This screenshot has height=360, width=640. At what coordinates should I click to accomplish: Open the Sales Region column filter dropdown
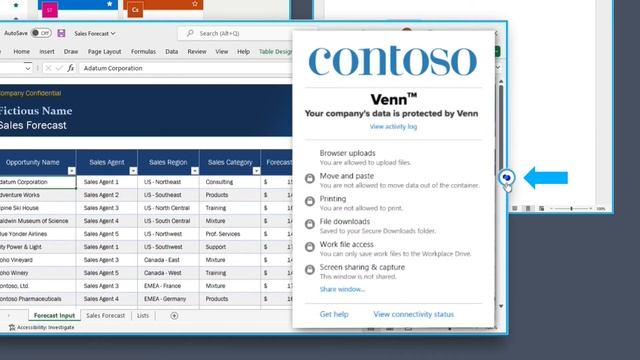(x=195, y=171)
